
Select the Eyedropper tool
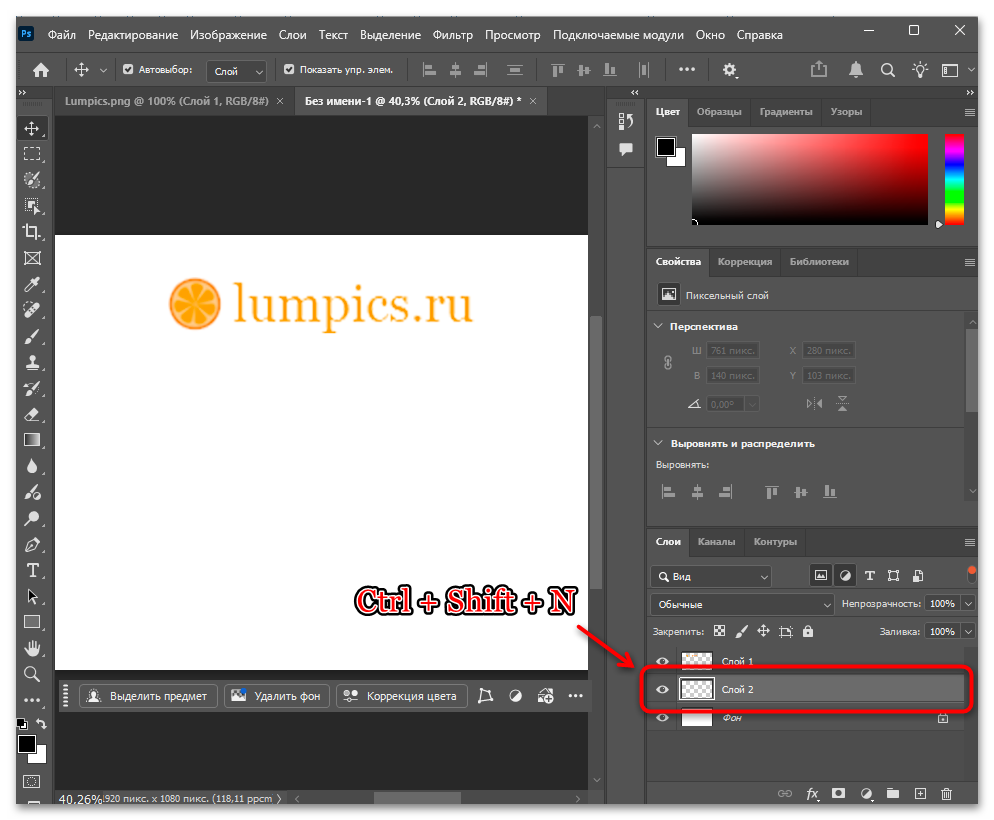point(32,284)
